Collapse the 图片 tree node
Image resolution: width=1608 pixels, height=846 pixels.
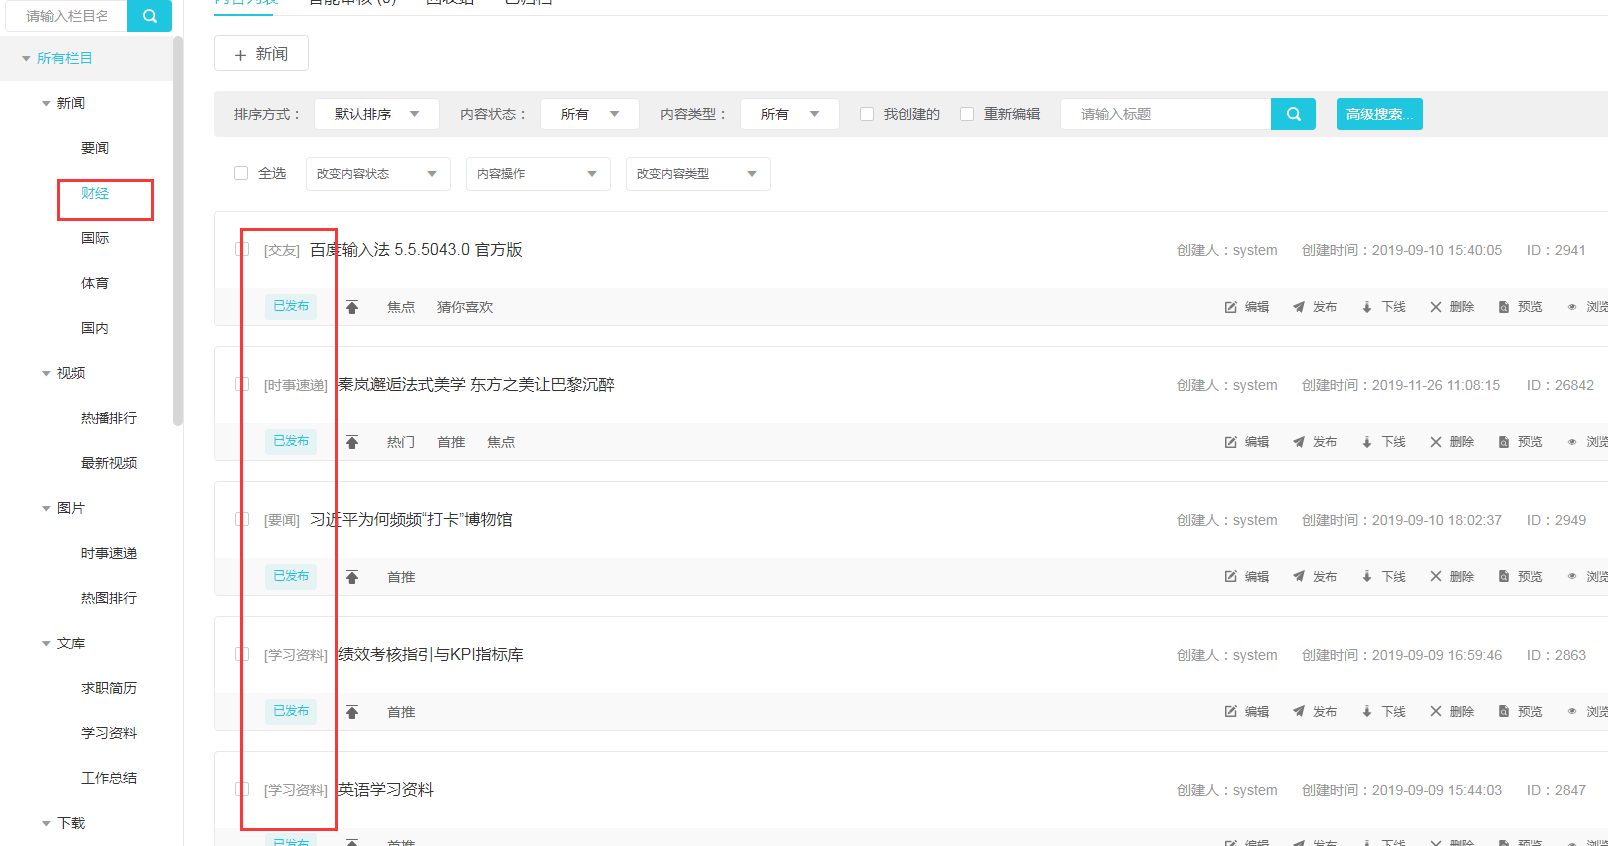[x=46, y=509]
